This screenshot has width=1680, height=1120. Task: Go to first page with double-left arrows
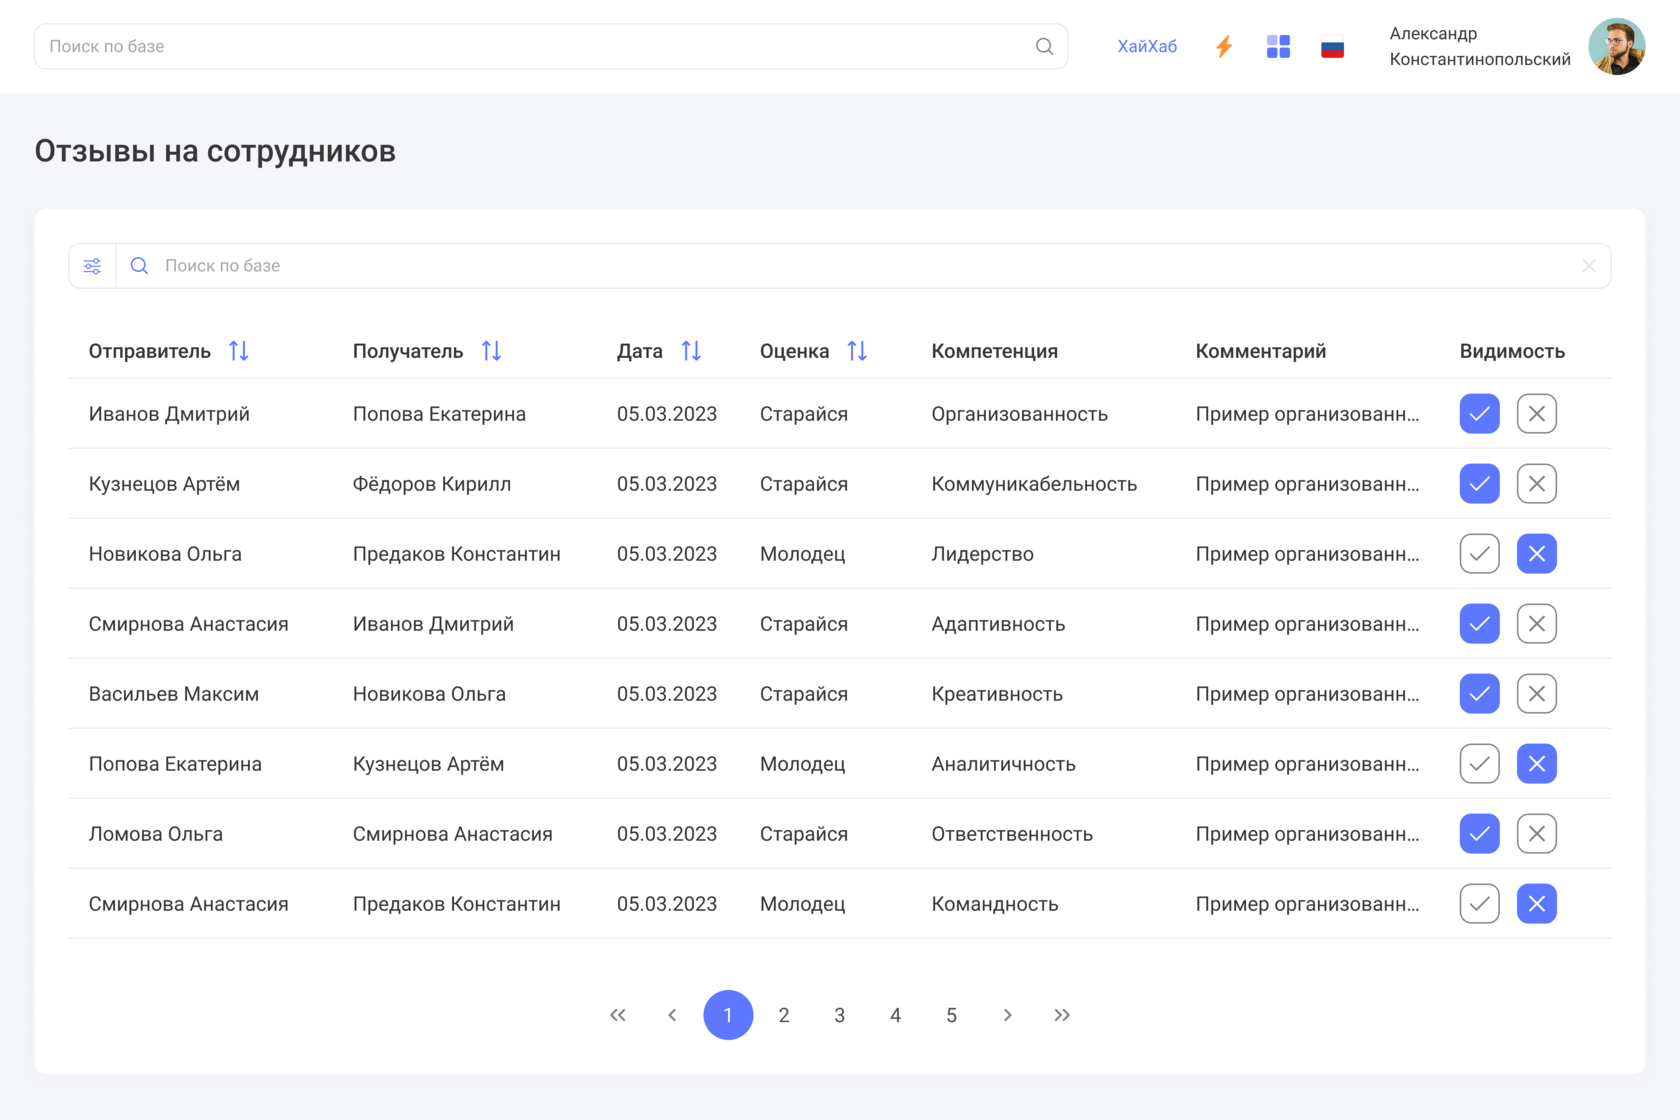click(x=618, y=1015)
